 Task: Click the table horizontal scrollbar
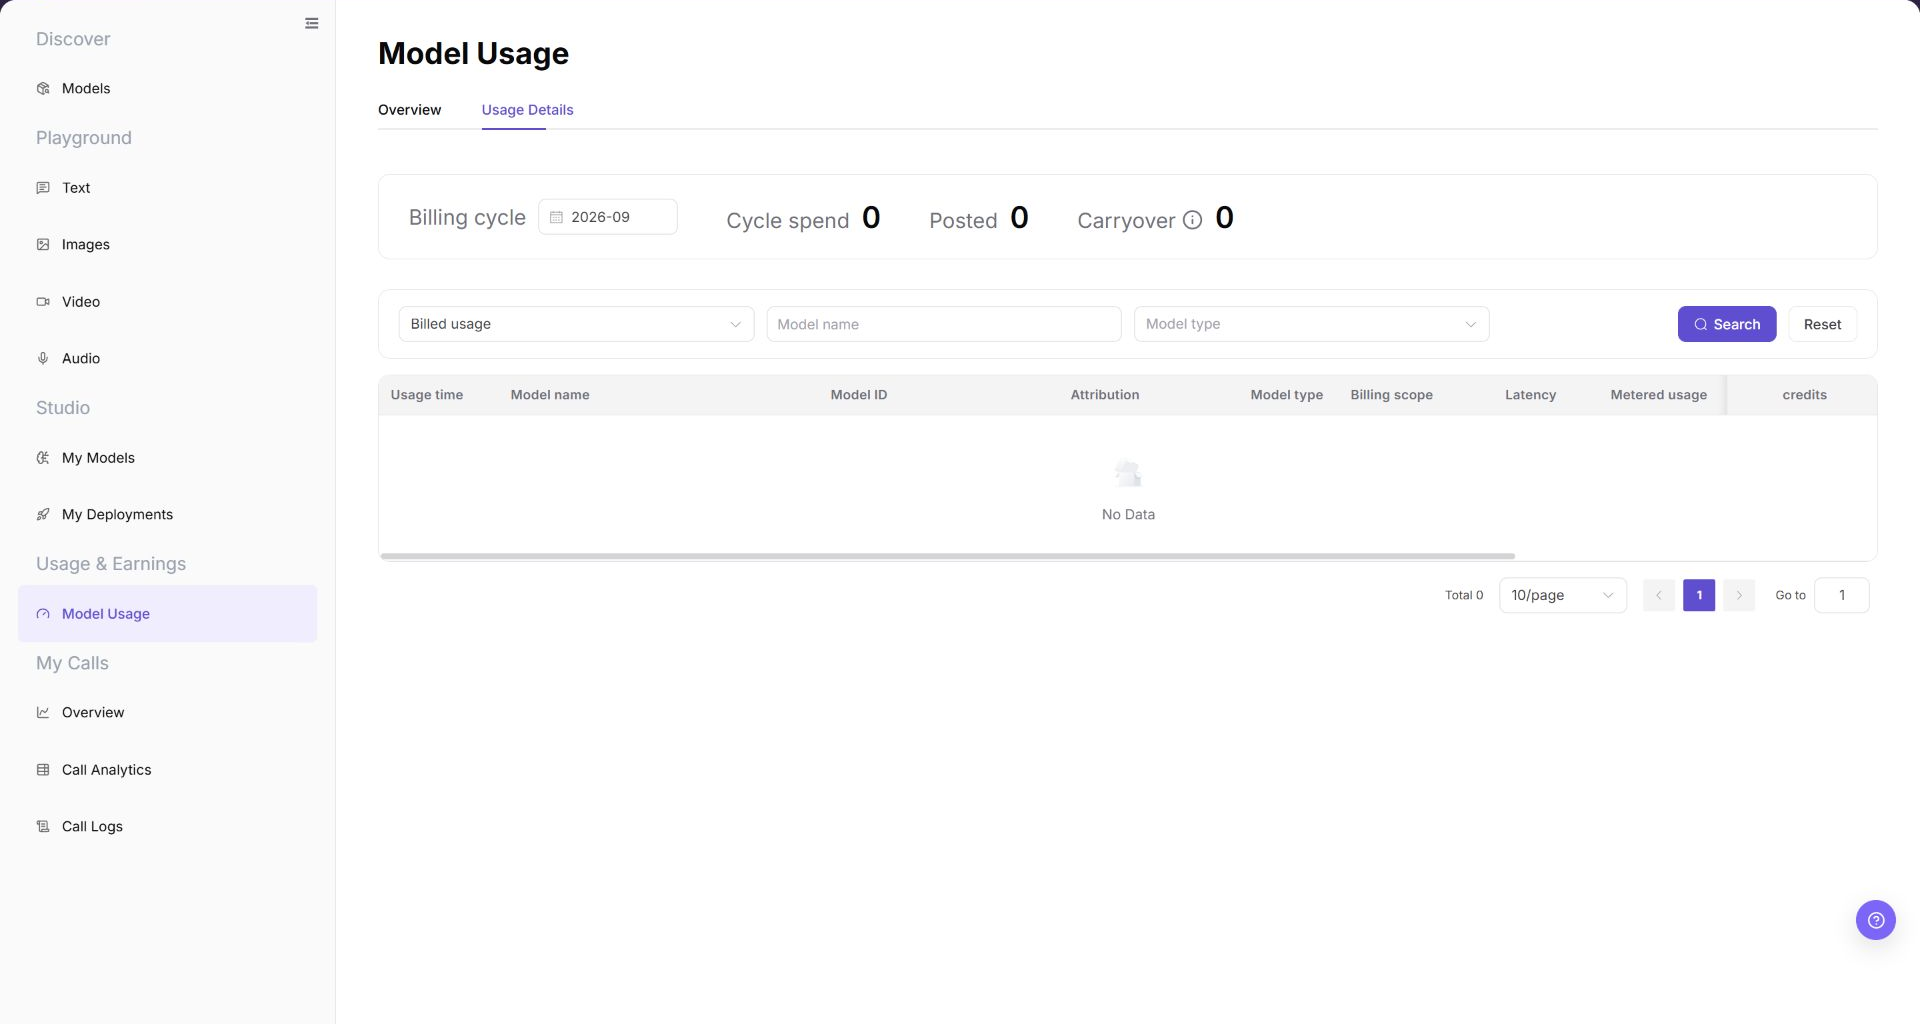947,556
